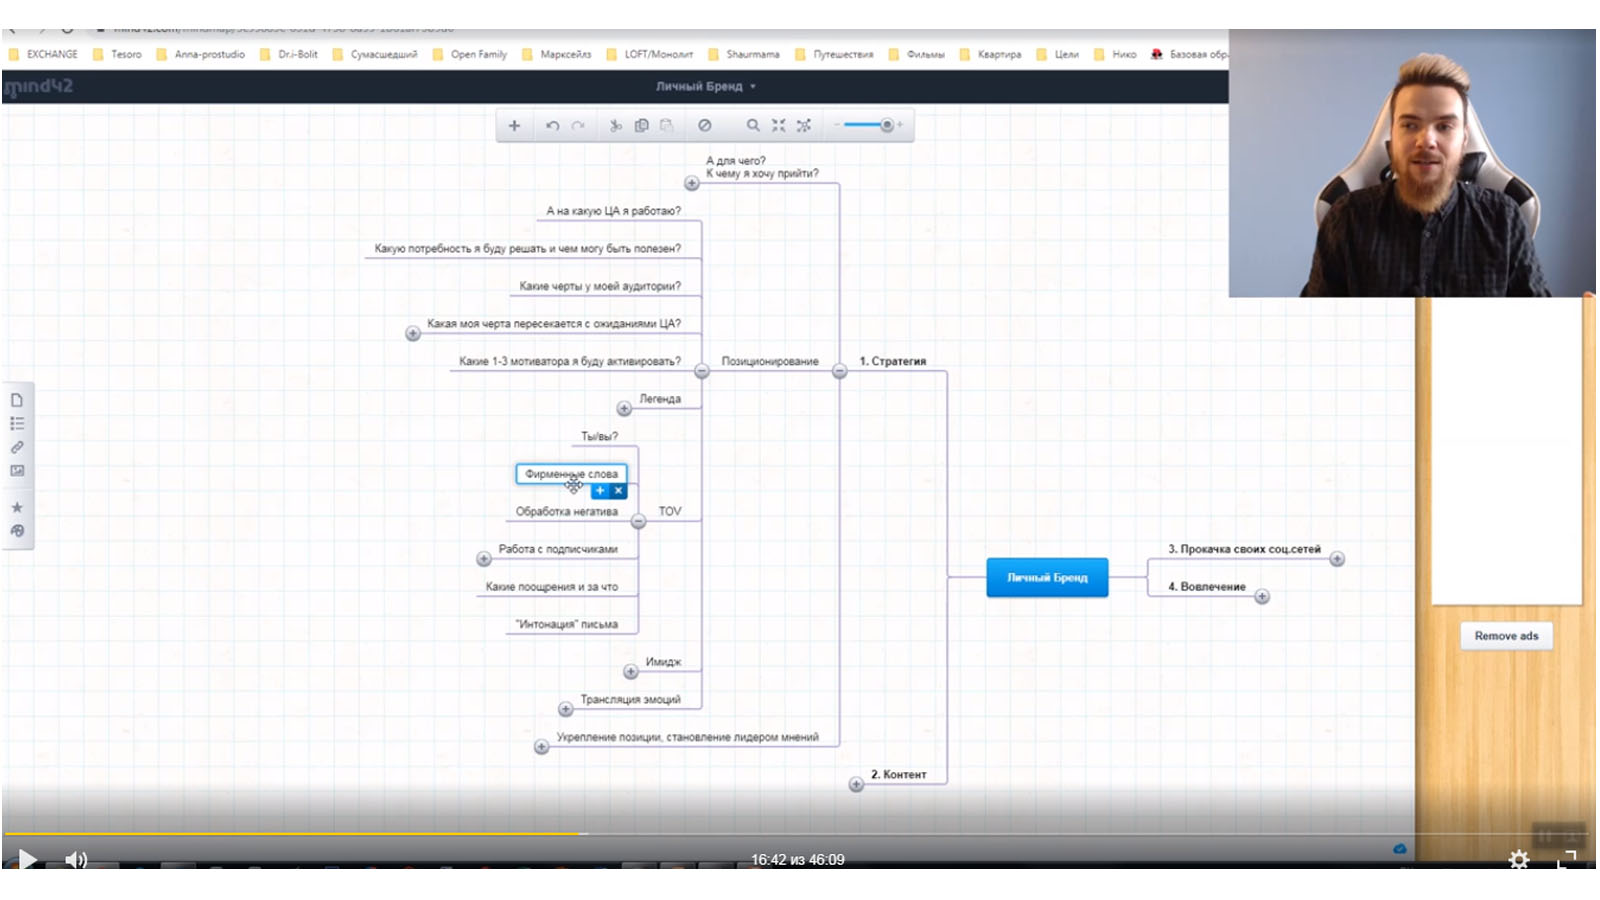
Task: Click the delete node circle-slash icon
Action: click(x=705, y=126)
